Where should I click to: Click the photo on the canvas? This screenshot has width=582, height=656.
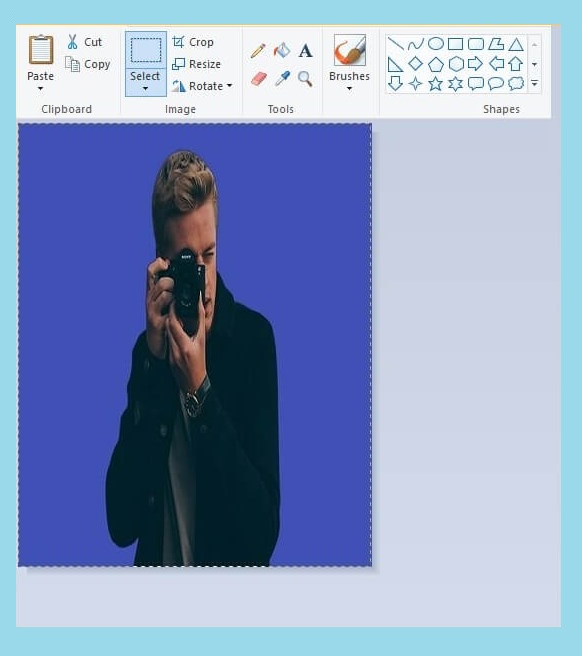point(195,345)
